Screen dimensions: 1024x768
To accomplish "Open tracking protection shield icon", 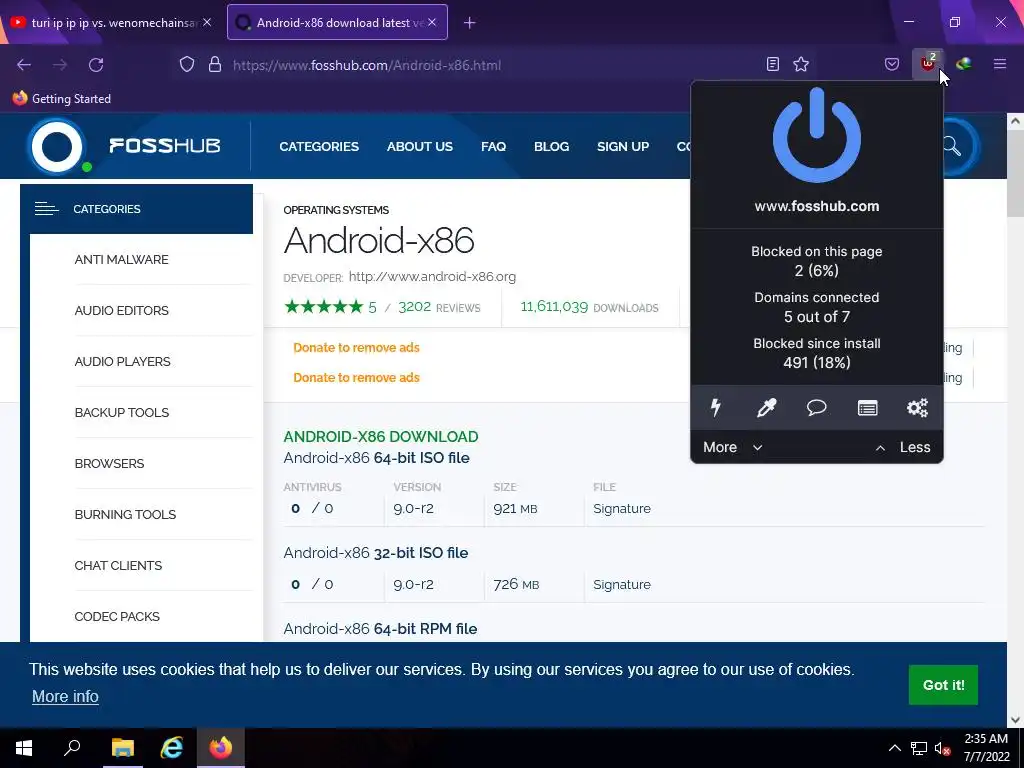I will (187, 64).
